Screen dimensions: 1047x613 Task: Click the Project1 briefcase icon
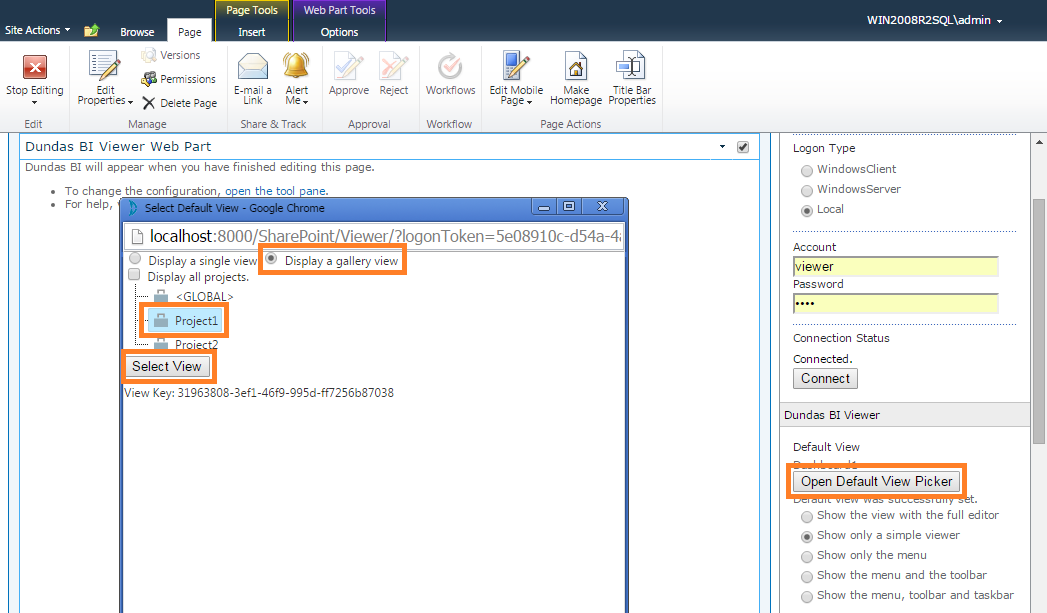160,321
